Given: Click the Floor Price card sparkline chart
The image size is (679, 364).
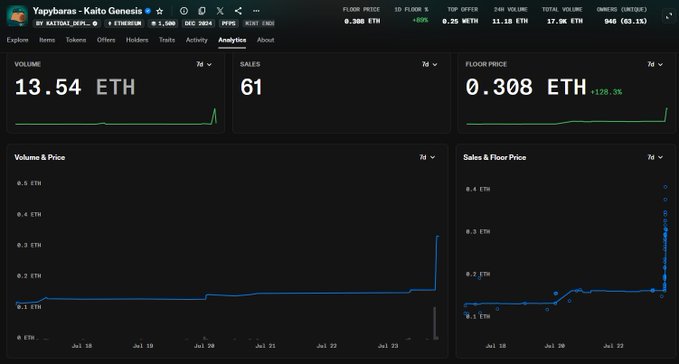Looking at the screenshot, I should [567, 117].
